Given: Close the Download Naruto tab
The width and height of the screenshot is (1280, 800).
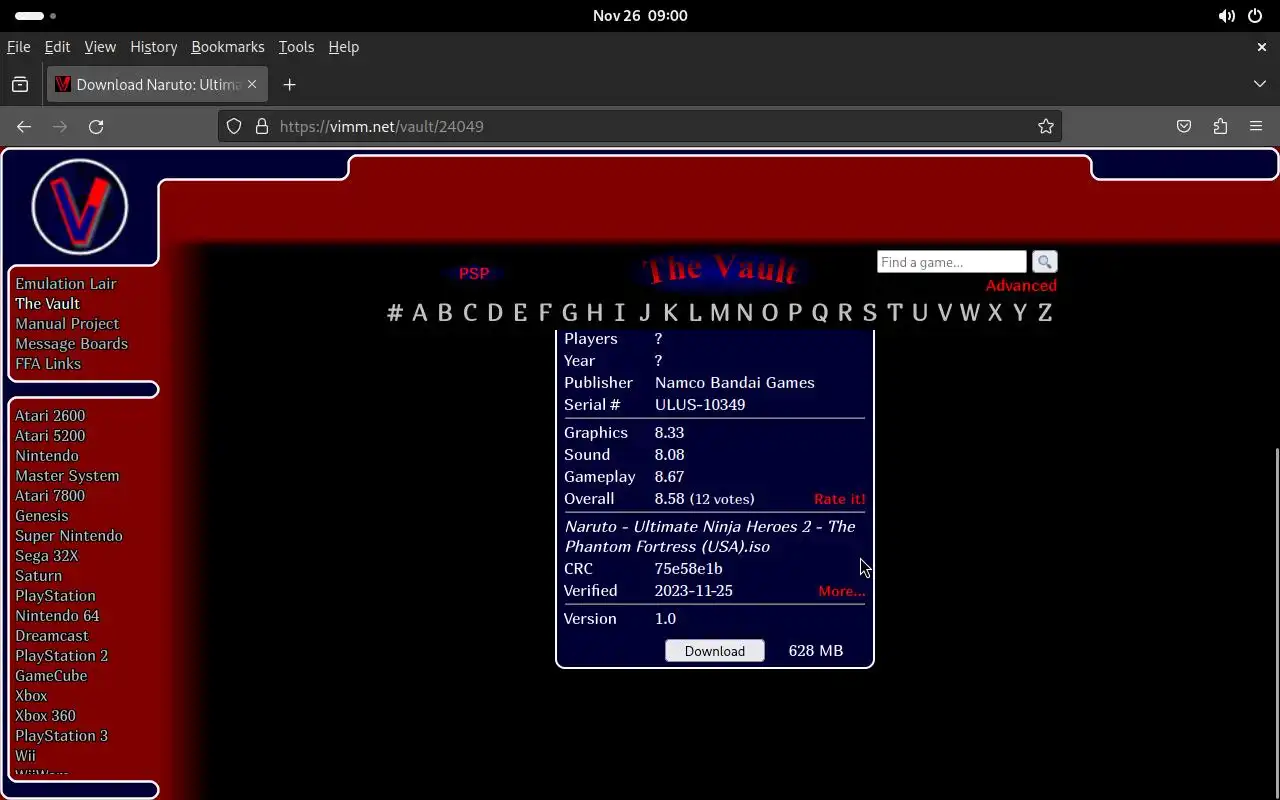Looking at the screenshot, I should pos(252,84).
